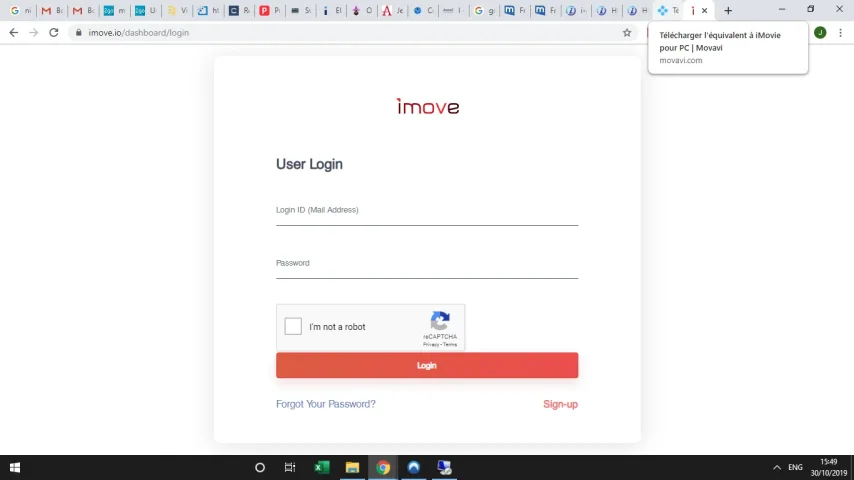Switch to the first Google 'ni' tab
The width and height of the screenshot is (854, 480).
(21, 10)
